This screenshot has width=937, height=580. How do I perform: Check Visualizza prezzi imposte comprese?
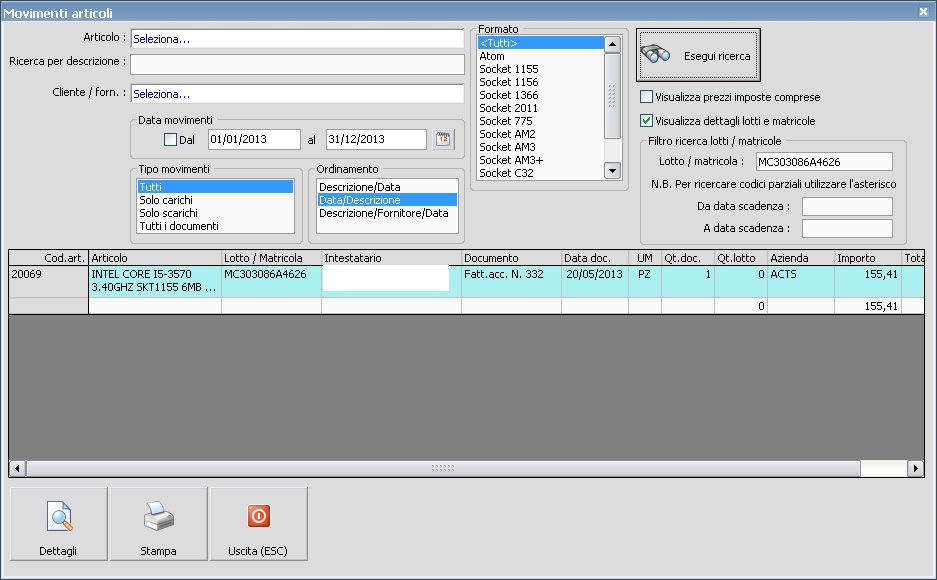click(x=646, y=97)
